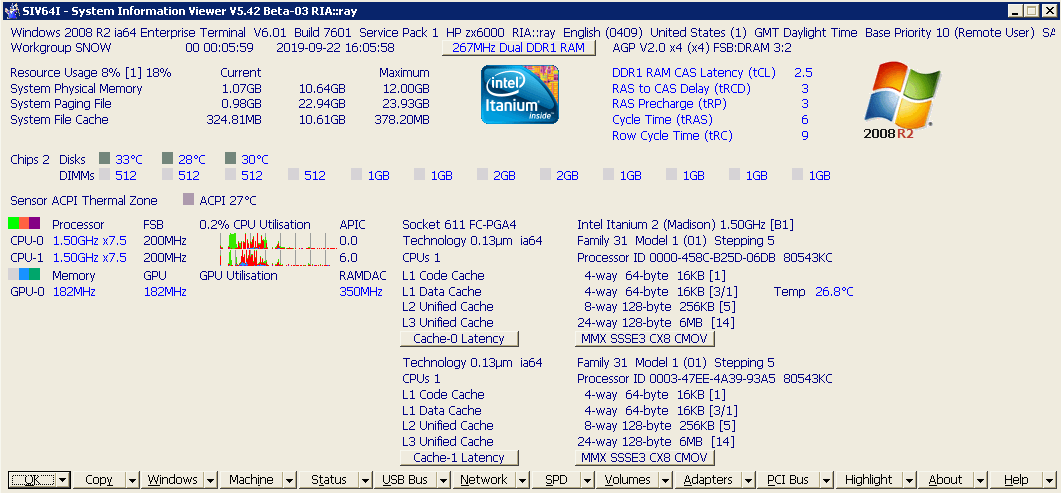Click the CPU-0 utilisation graph
The height and width of the screenshot is (493, 1061).
pos(279,241)
